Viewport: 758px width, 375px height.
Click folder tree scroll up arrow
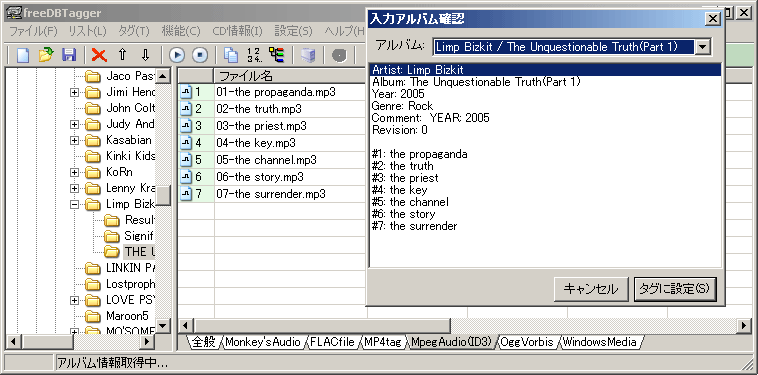tap(163, 76)
